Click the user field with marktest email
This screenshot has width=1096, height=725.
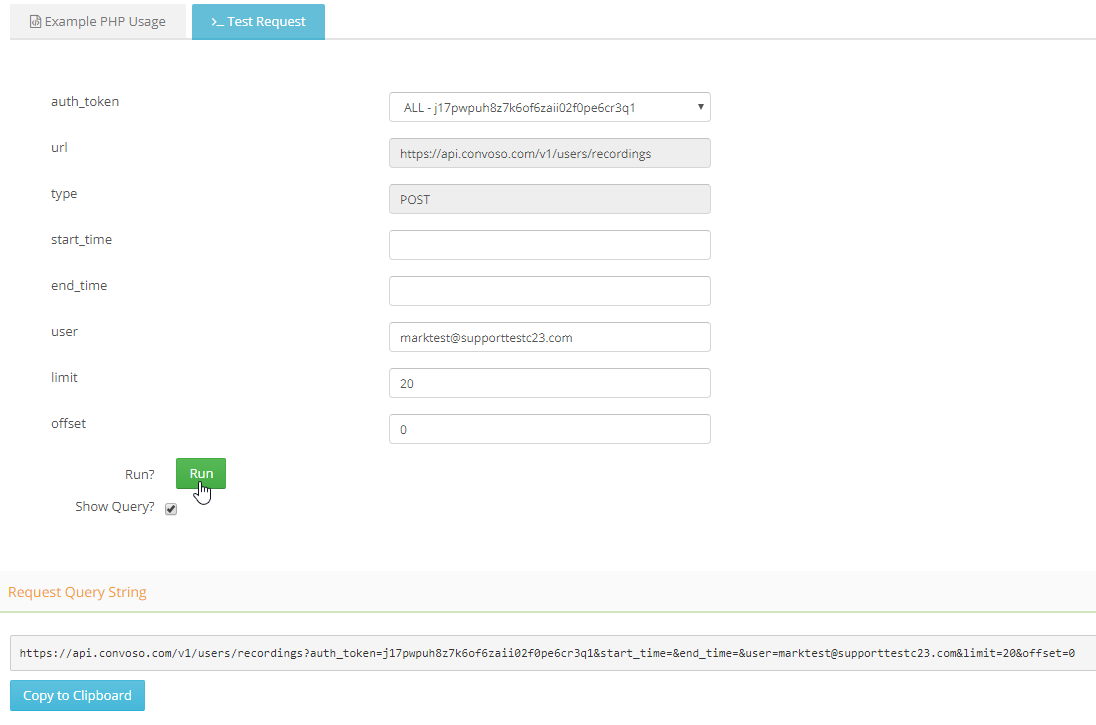click(549, 337)
